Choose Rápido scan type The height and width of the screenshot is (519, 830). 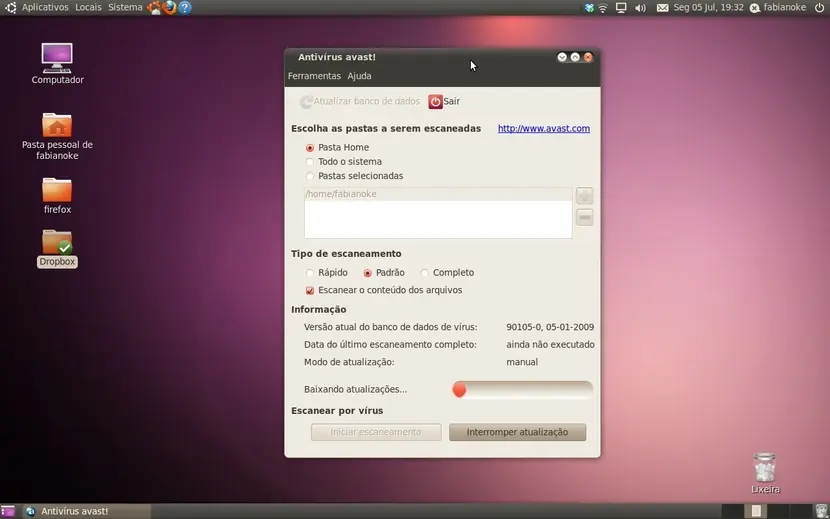pos(310,273)
